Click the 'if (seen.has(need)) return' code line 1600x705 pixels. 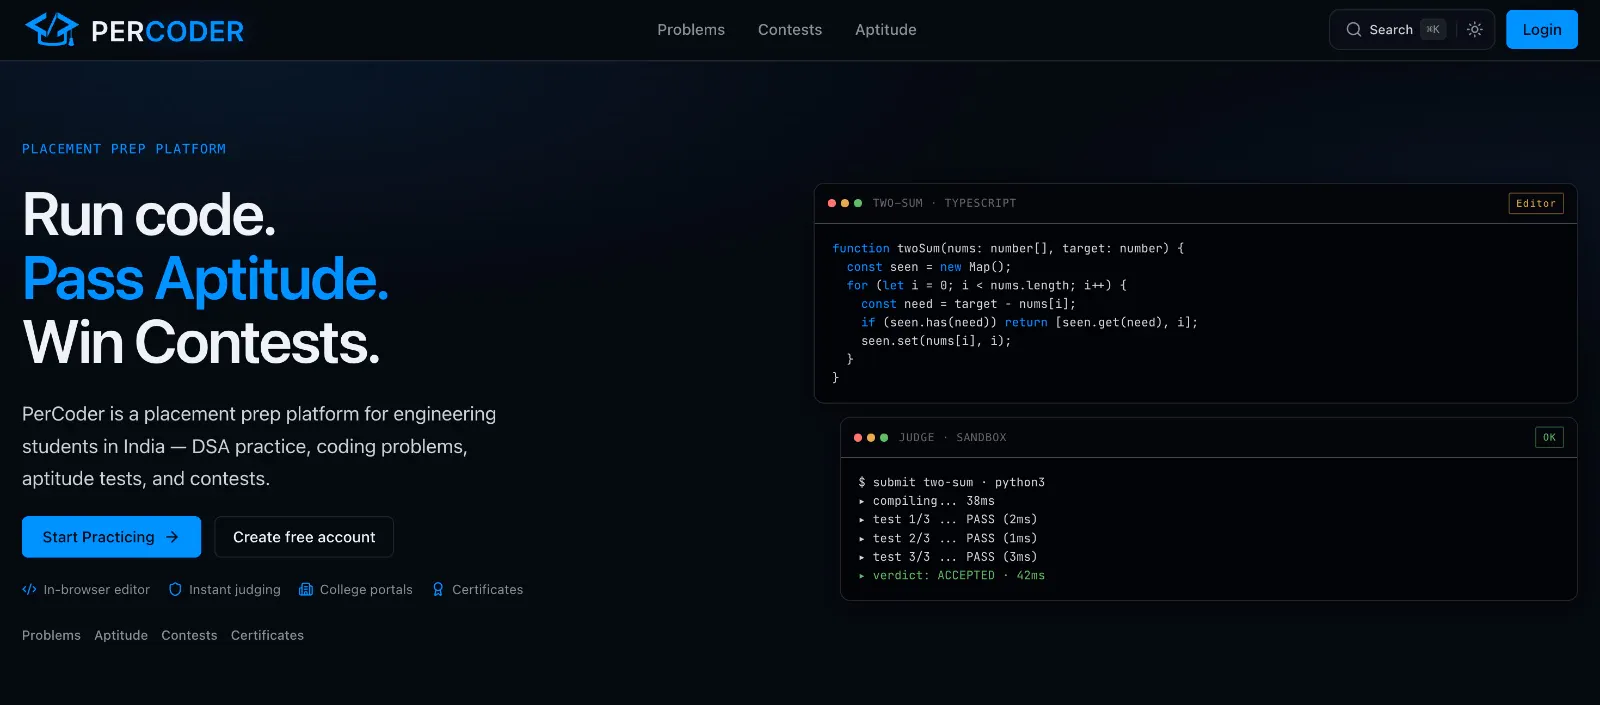[x=1029, y=322]
